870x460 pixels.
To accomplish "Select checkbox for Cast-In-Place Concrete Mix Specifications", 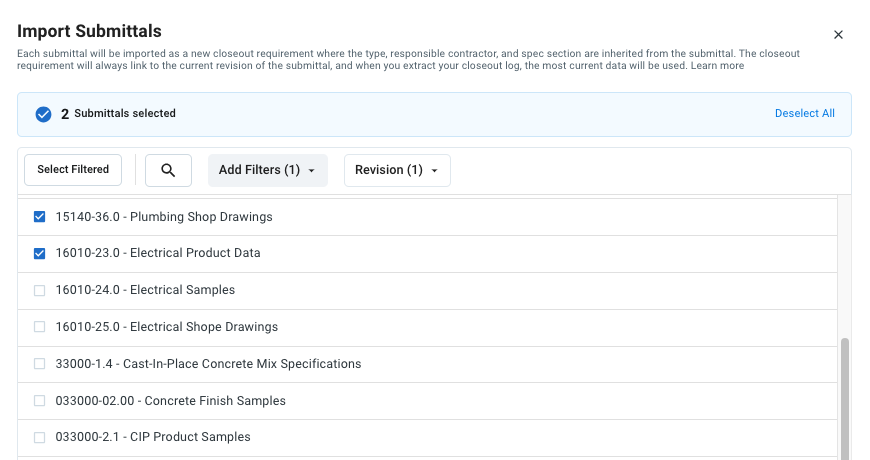I will [x=40, y=364].
